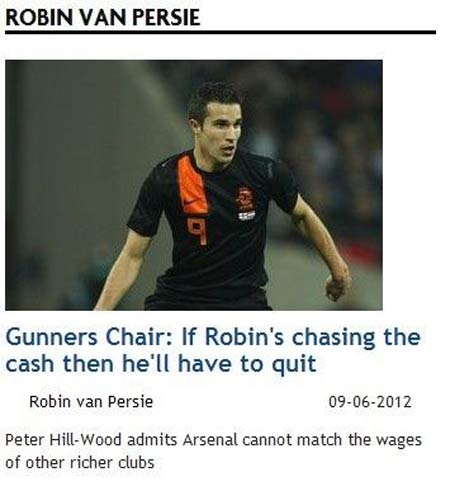Click the 09-06-2012 article date
Image resolution: width=450 pixels, height=491 pixels.
370,402
